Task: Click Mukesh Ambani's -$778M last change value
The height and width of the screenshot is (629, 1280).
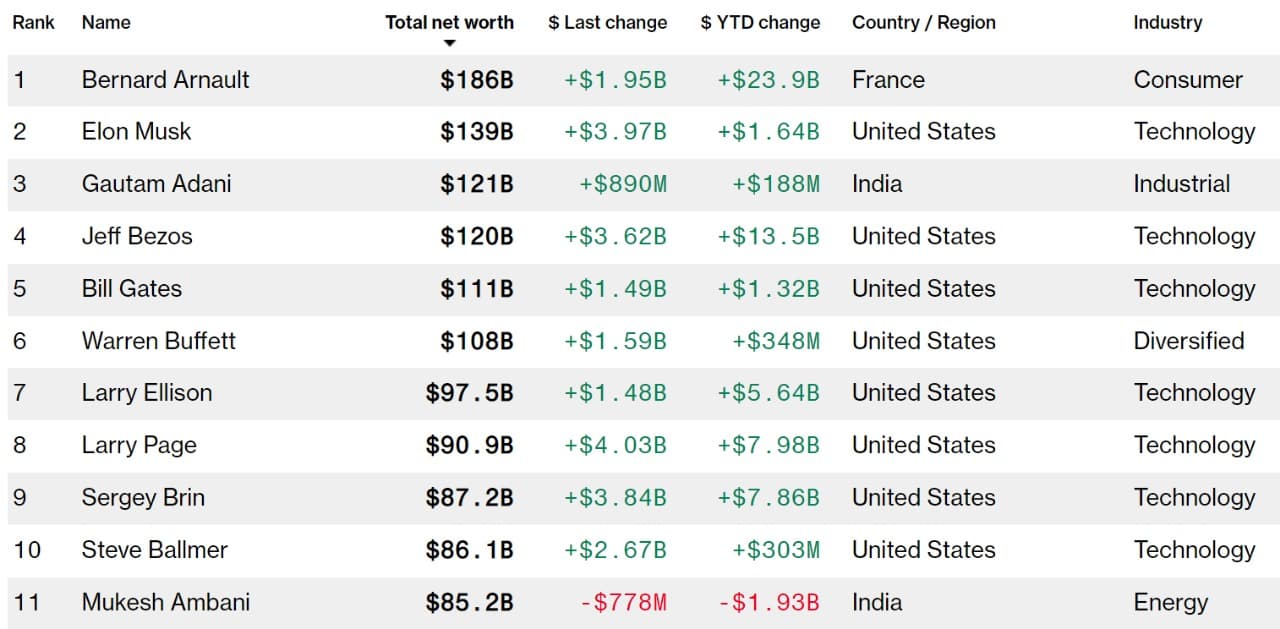Action: click(623, 603)
